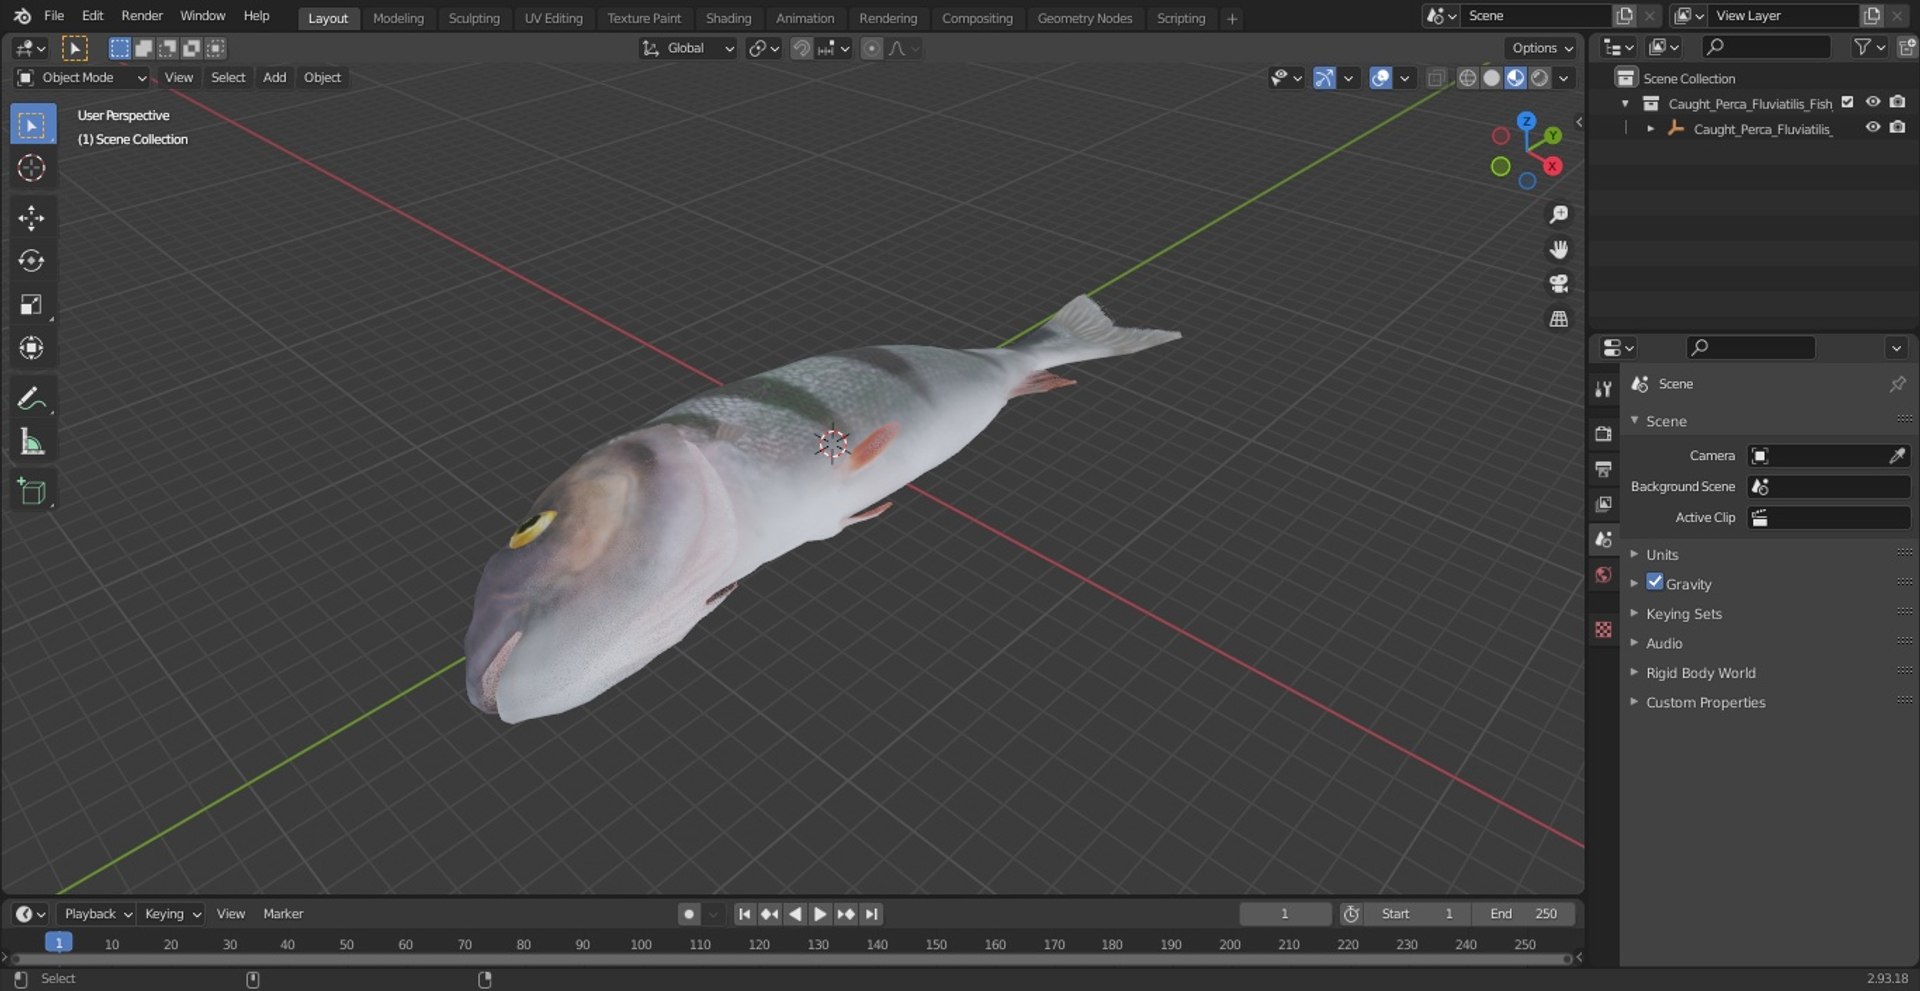Open Render properties tab icon
The width and height of the screenshot is (1920, 991).
tap(1604, 433)
